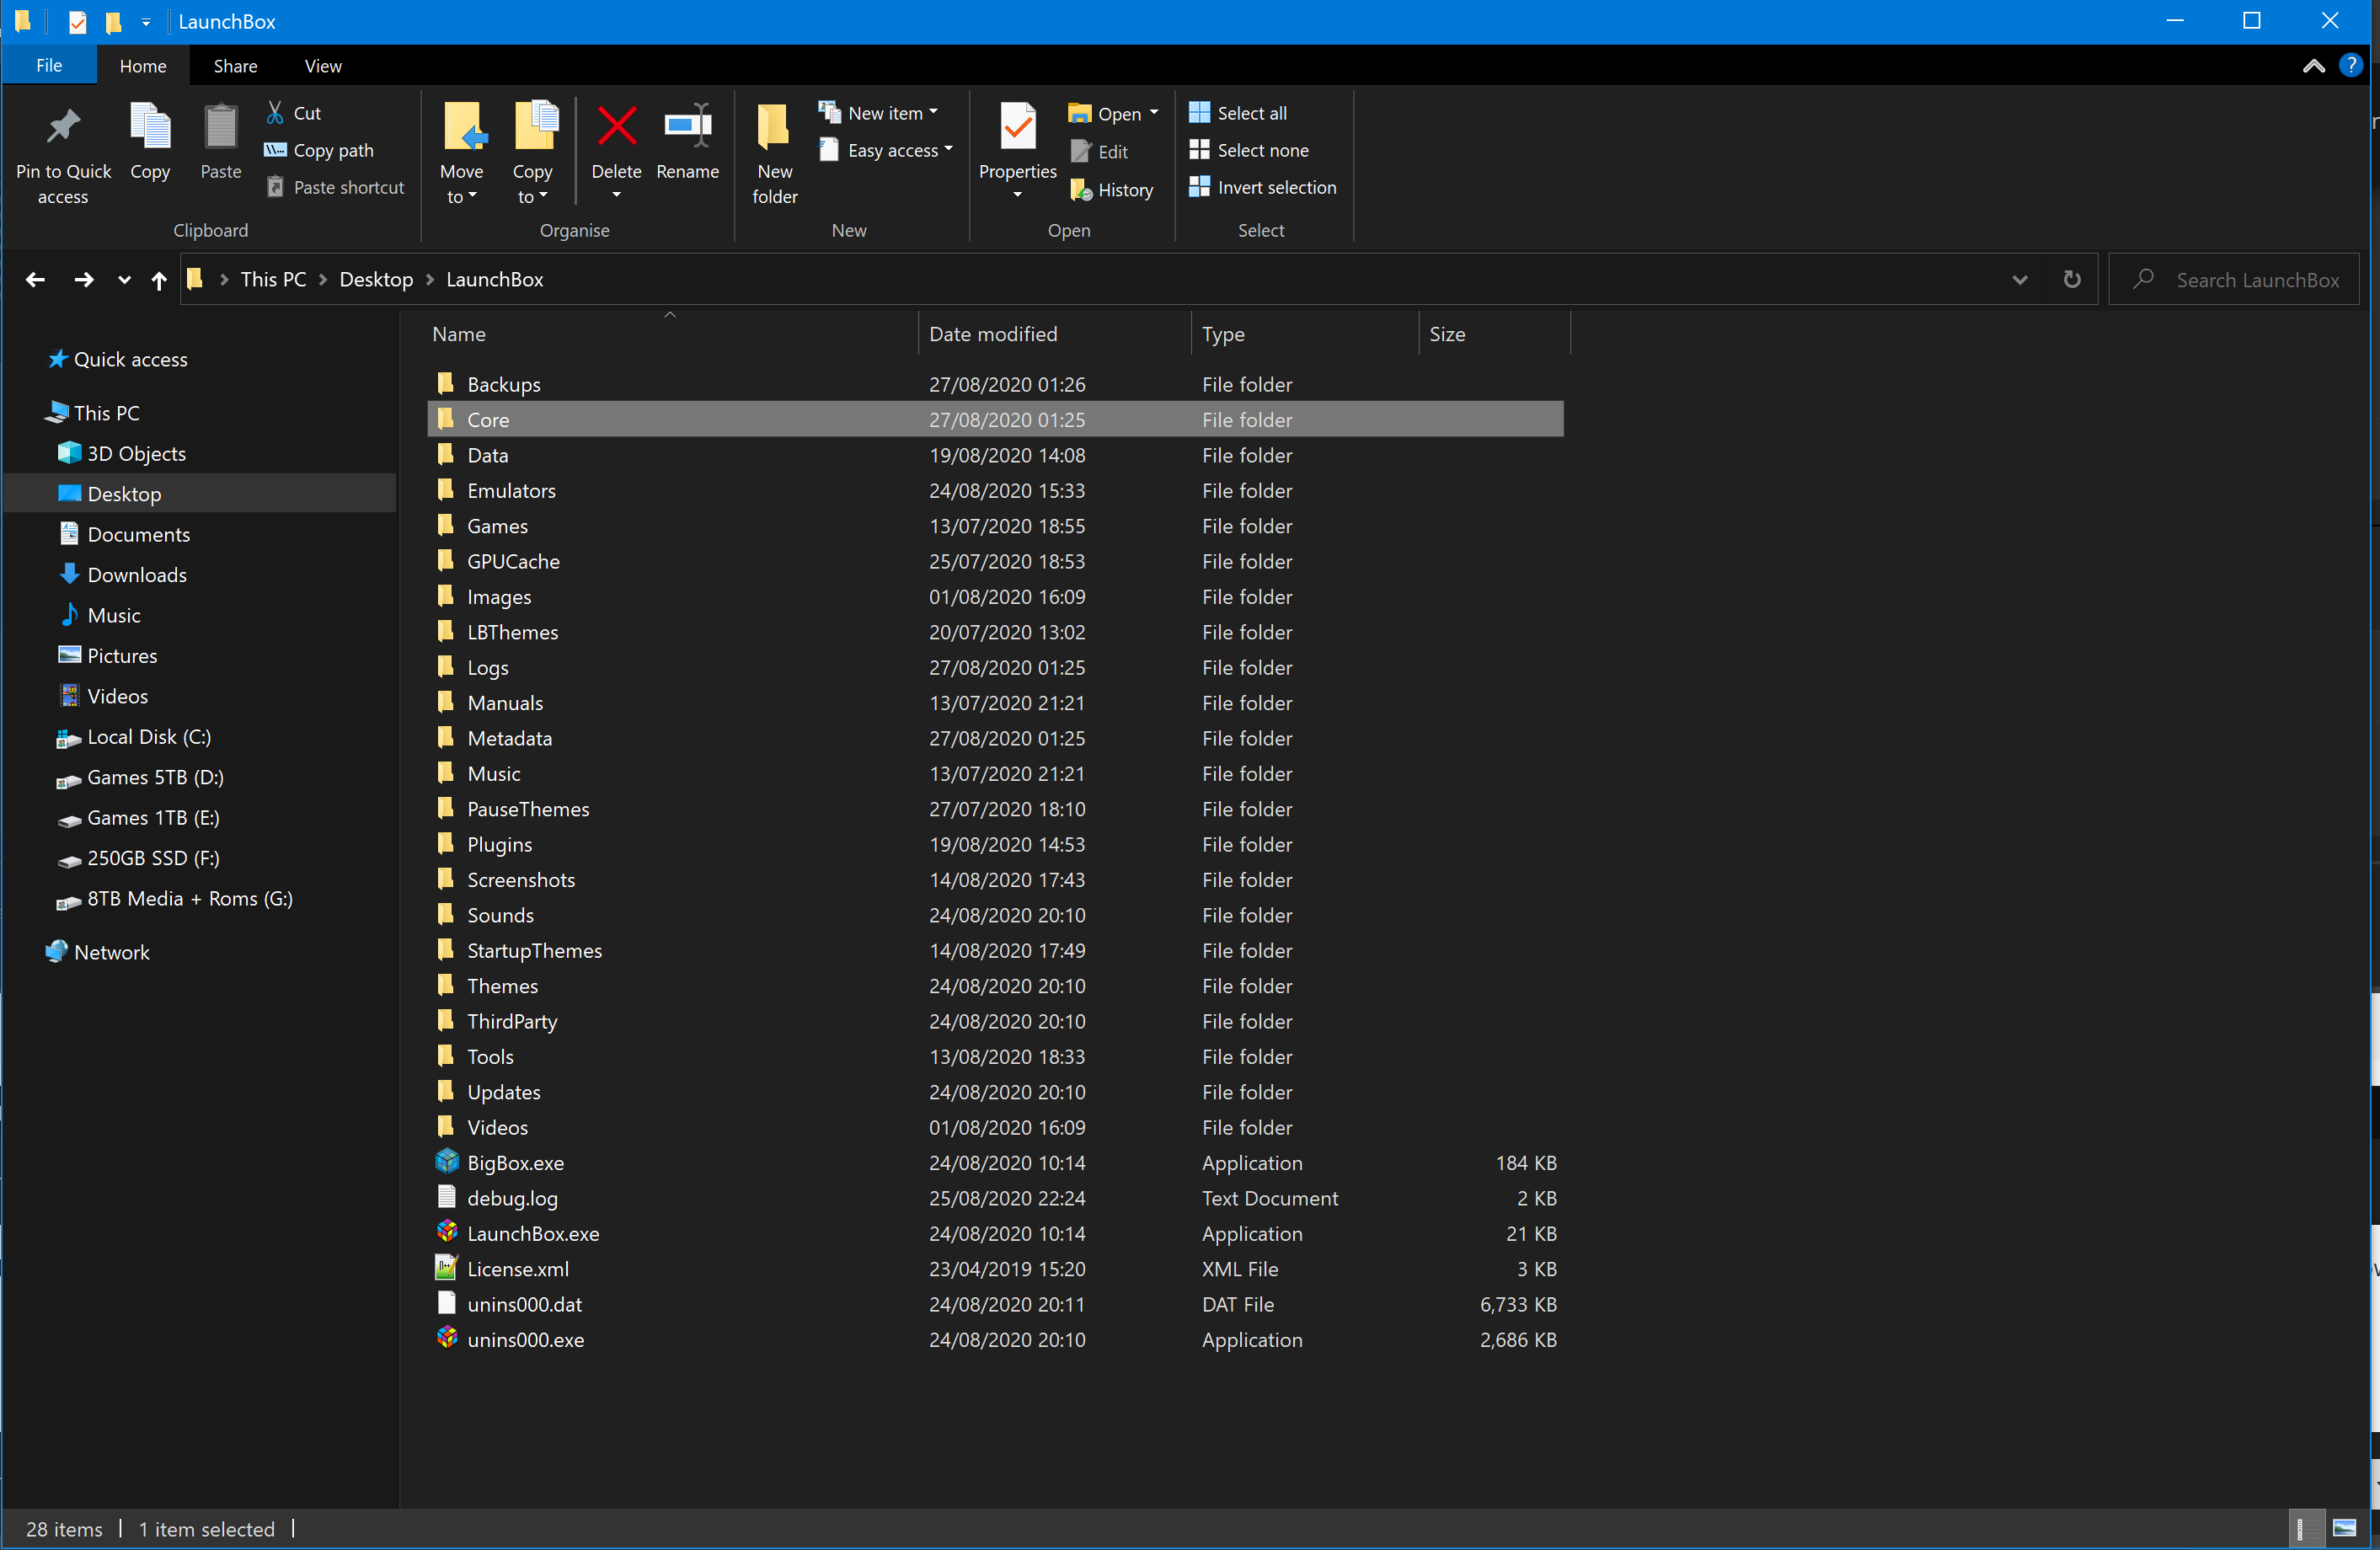This screenshot has height=1550, width=2380.
Task: Go forward with the right arrow
Action: (84, 280)
